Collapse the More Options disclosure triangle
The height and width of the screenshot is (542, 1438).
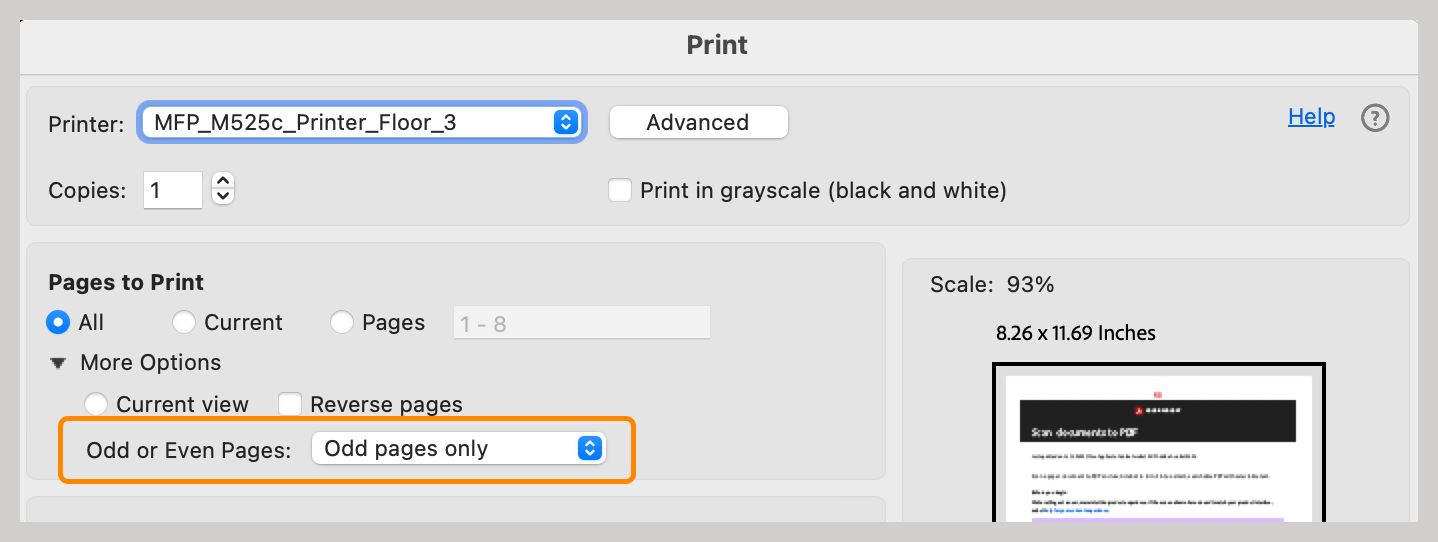coord(59,363)
